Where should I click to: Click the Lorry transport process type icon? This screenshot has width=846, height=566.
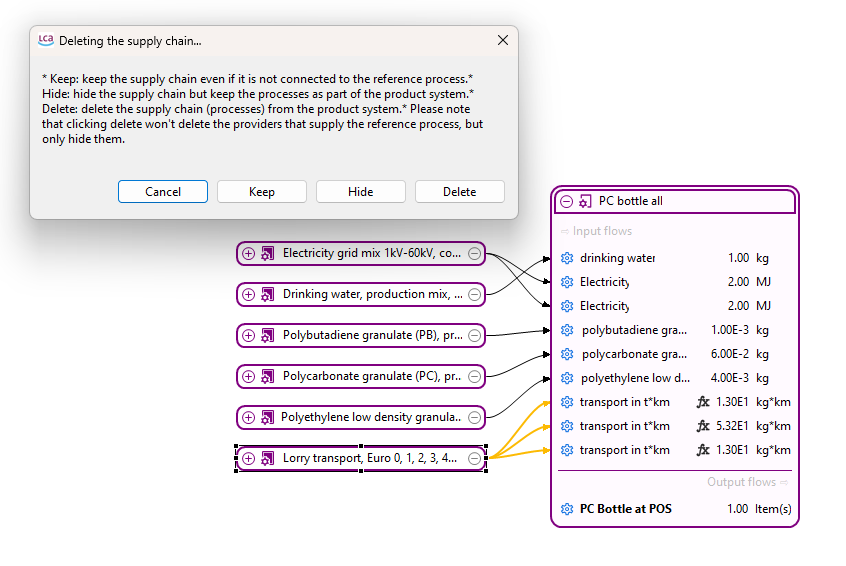point(268,459)
